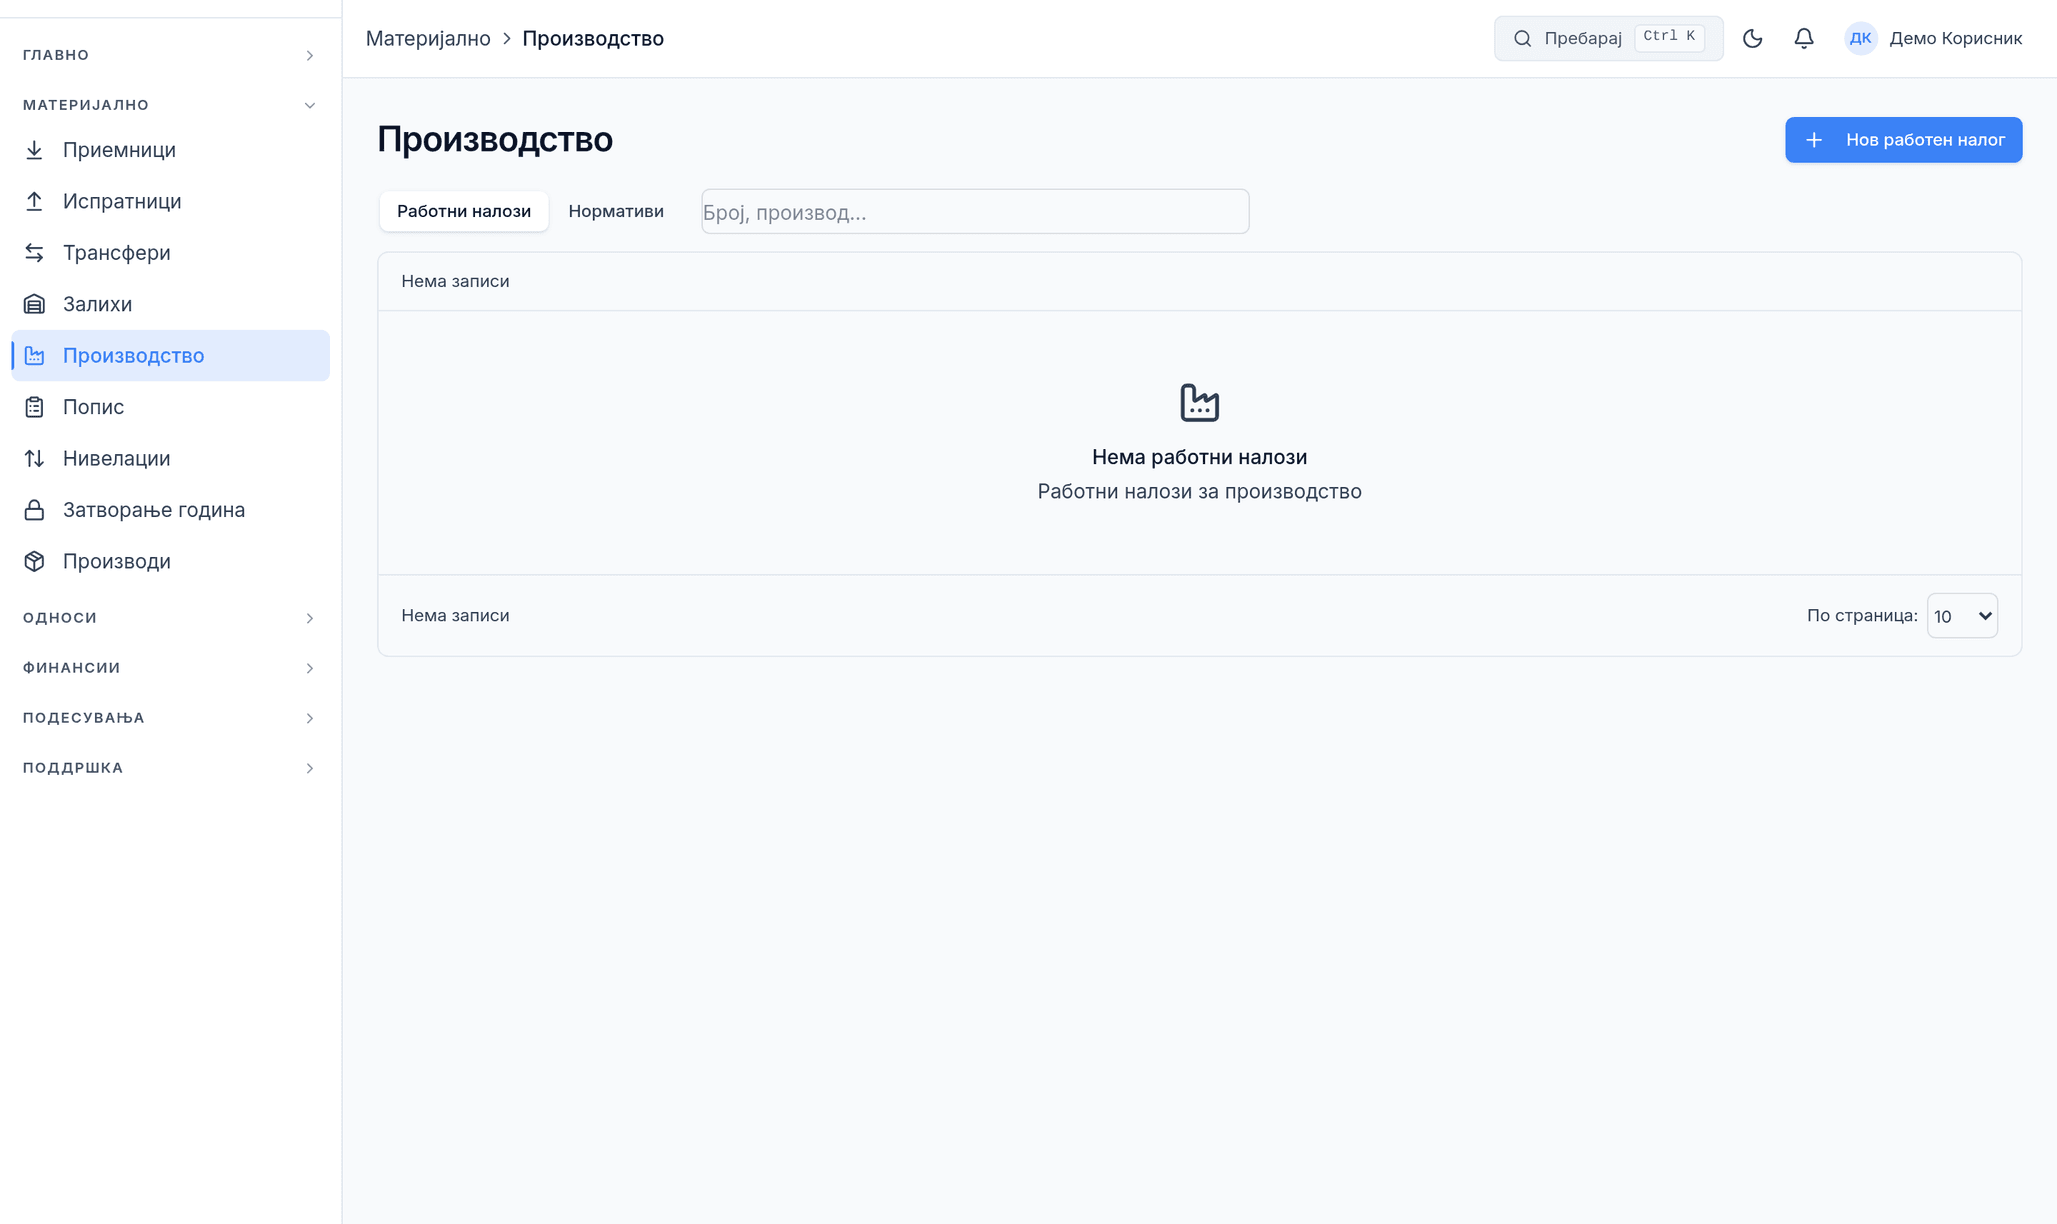The height and width of the screenshot is (1224, 2057).
Task: Open Приемници via its download arrow icon
Action: (x=34, y=150)
